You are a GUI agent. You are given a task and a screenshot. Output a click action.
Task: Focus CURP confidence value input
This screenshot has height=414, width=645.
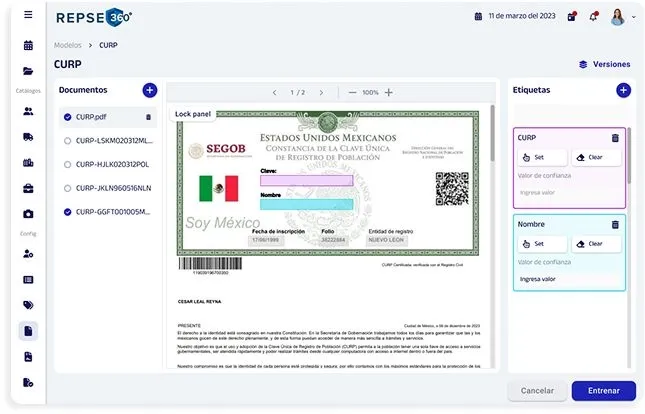tap(569, 193)
